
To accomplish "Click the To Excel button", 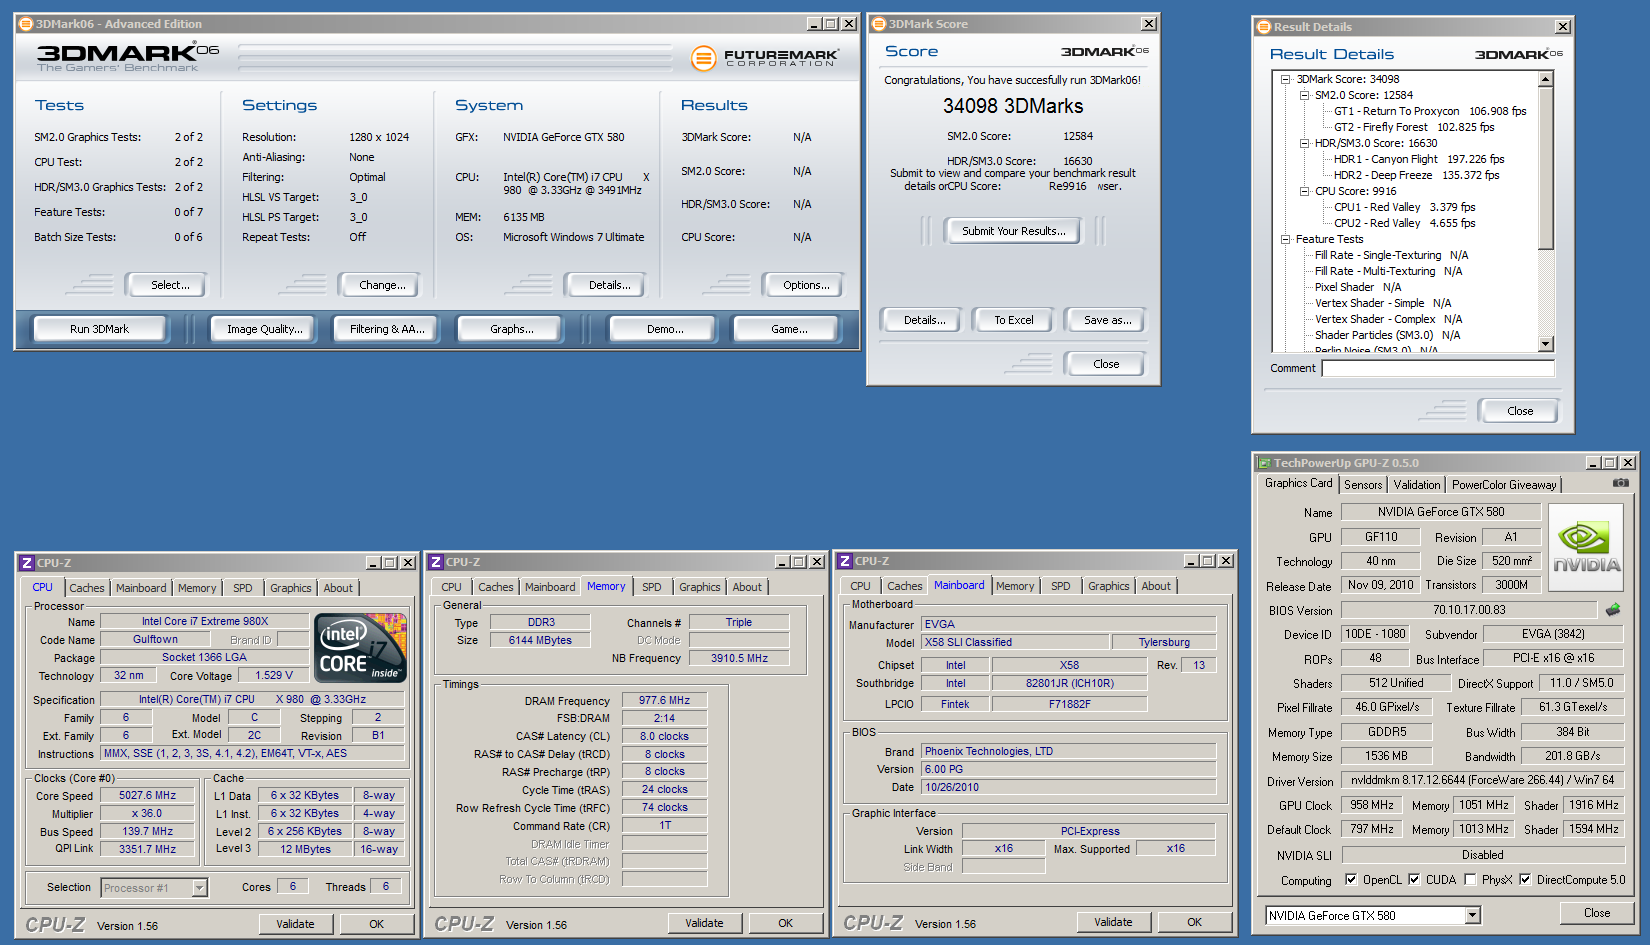I will pyautogui.click(x=1013, y=320).
